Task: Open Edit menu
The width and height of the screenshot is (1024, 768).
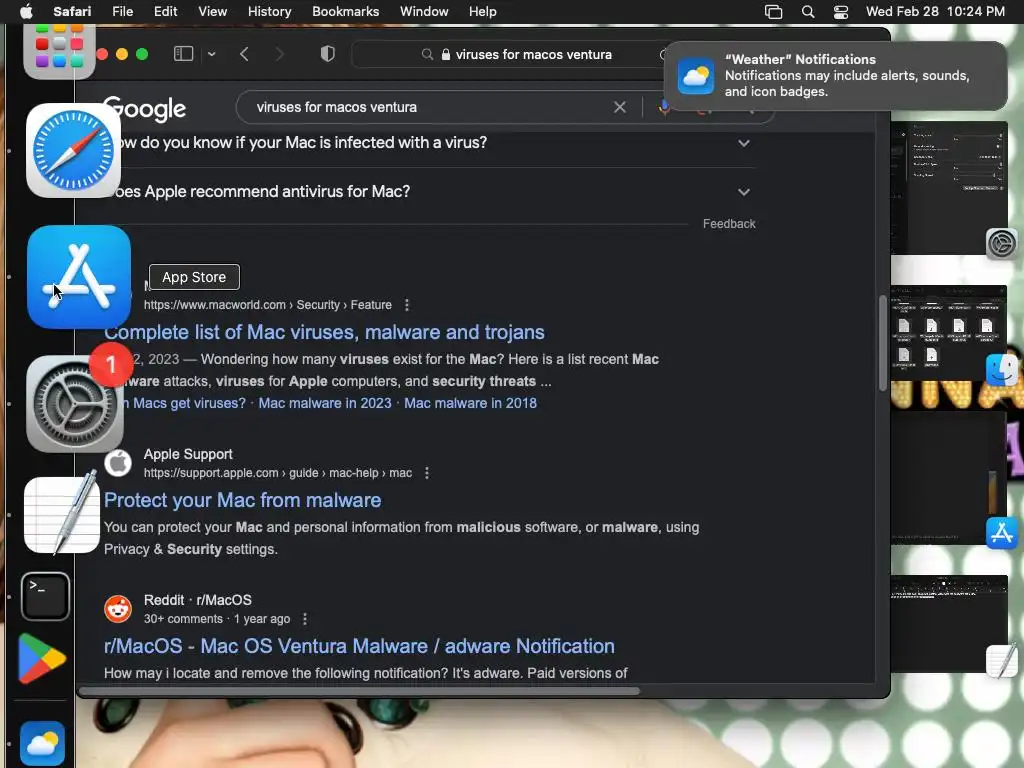Action: tap(165, 12)
